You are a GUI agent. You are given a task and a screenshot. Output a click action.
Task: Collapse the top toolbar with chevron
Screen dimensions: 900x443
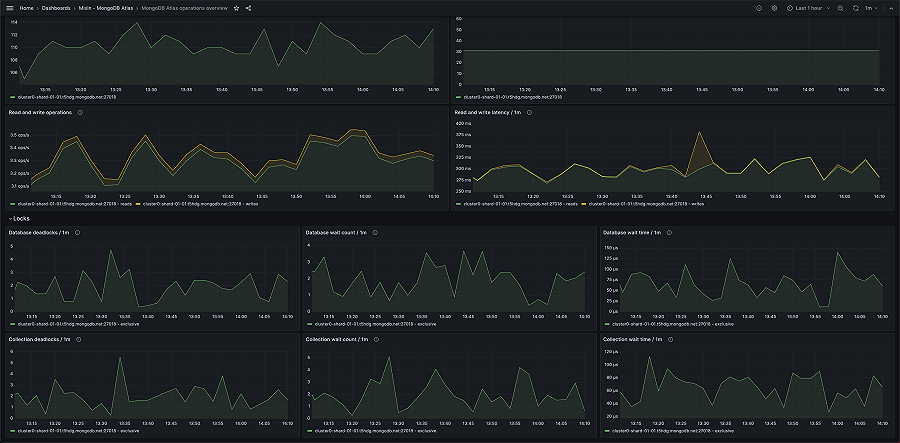(x=890, y=8)
